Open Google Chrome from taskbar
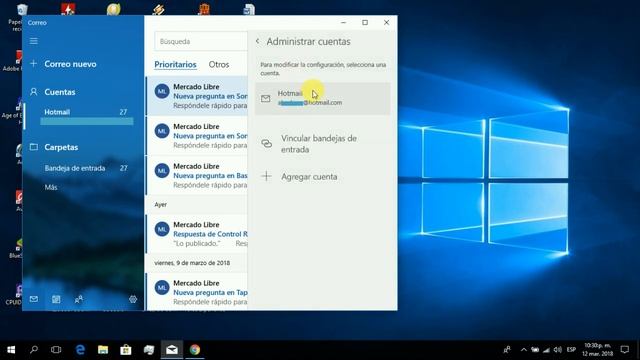This screenshot has height=360, width=640. 195,350
